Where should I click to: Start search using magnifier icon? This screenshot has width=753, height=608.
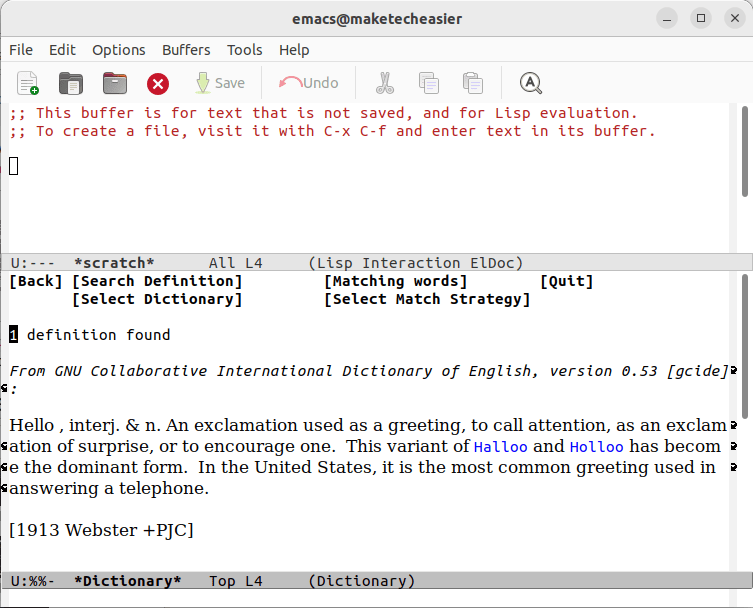click(531, 83)
